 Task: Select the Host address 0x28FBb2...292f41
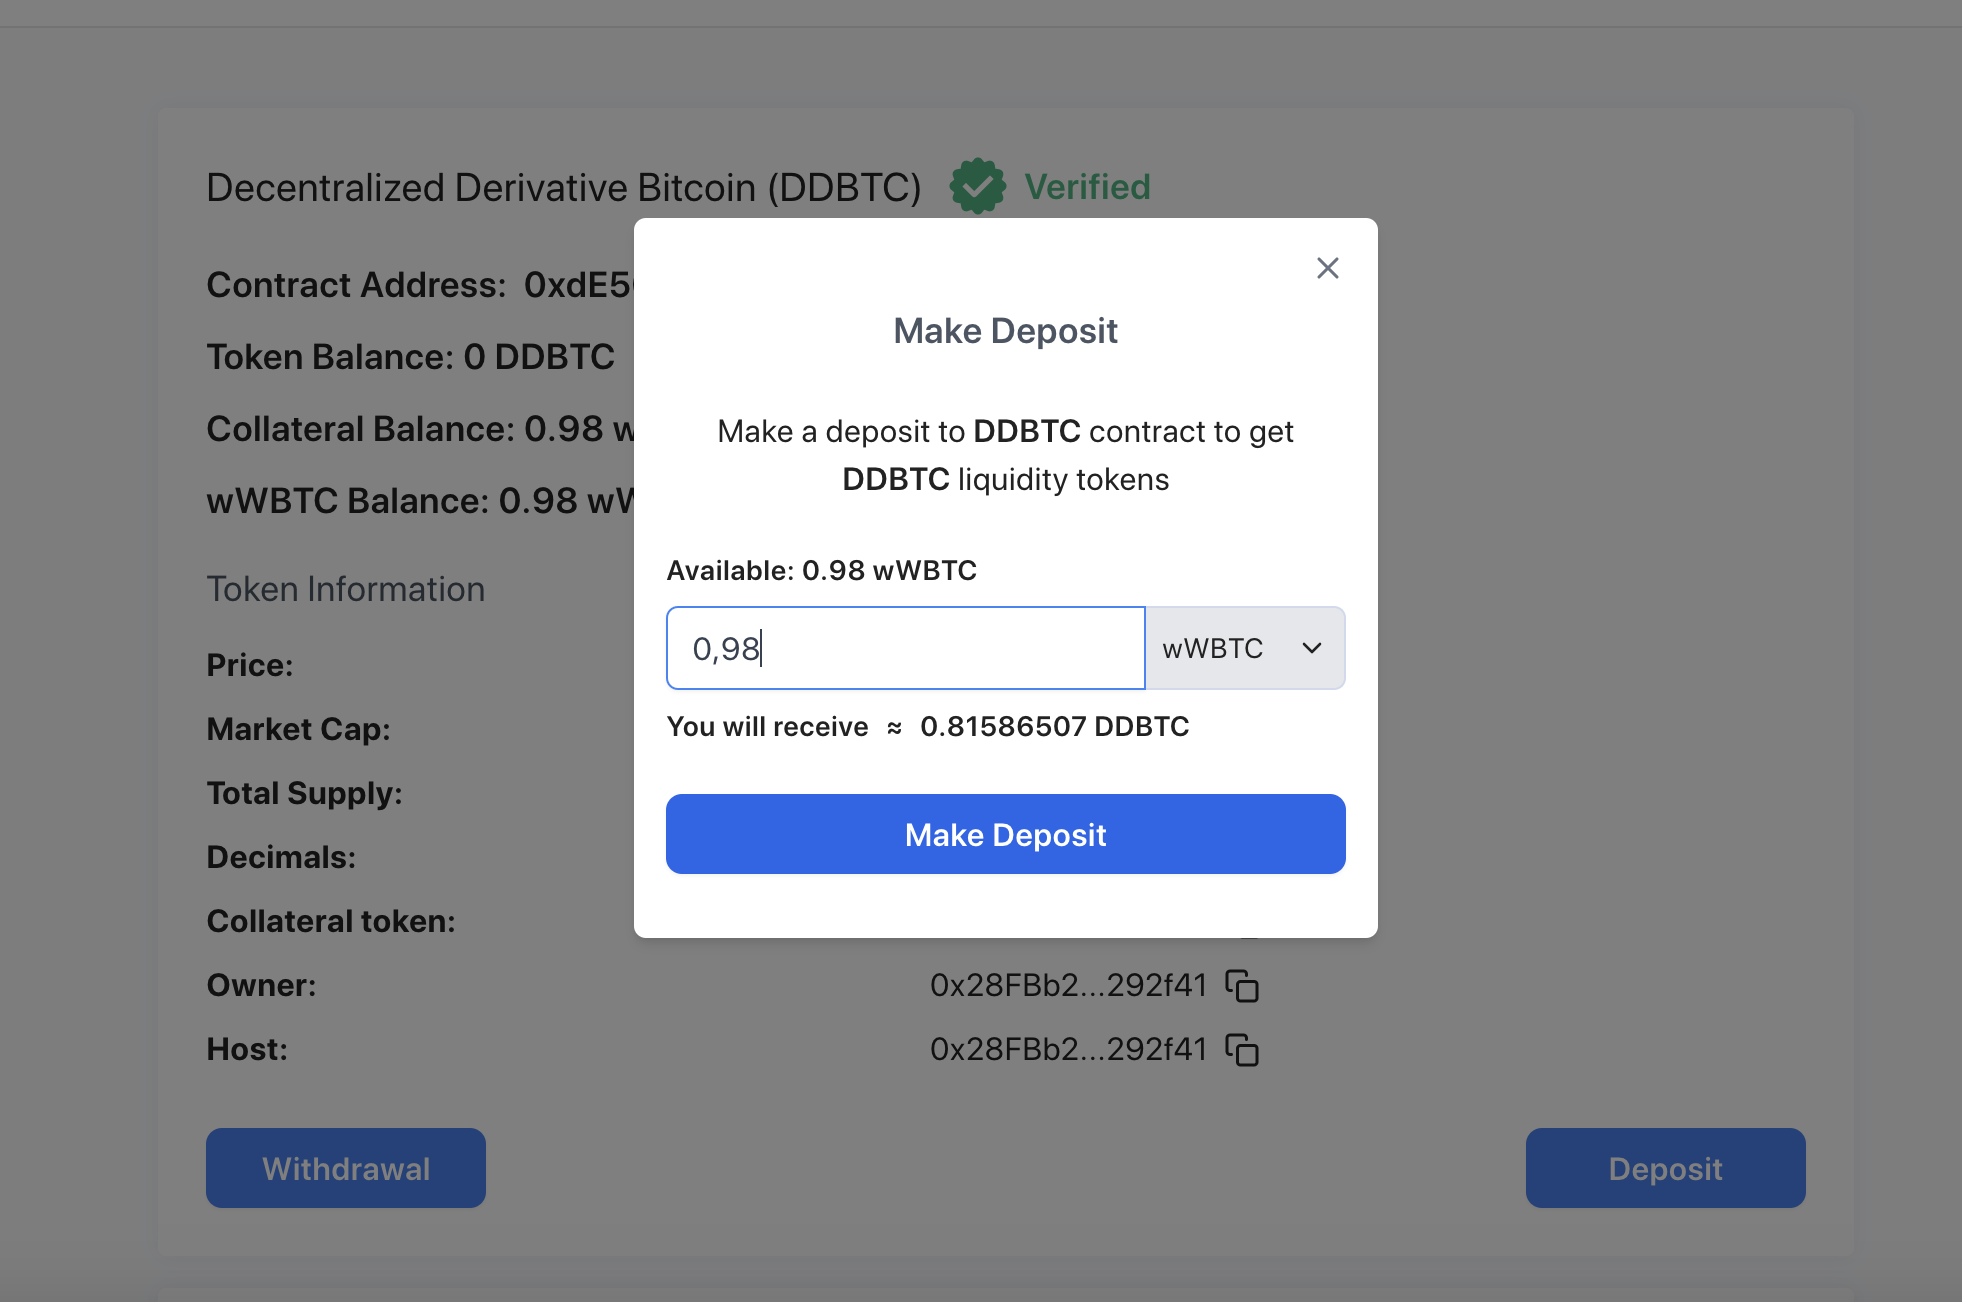[1068, 1050]
